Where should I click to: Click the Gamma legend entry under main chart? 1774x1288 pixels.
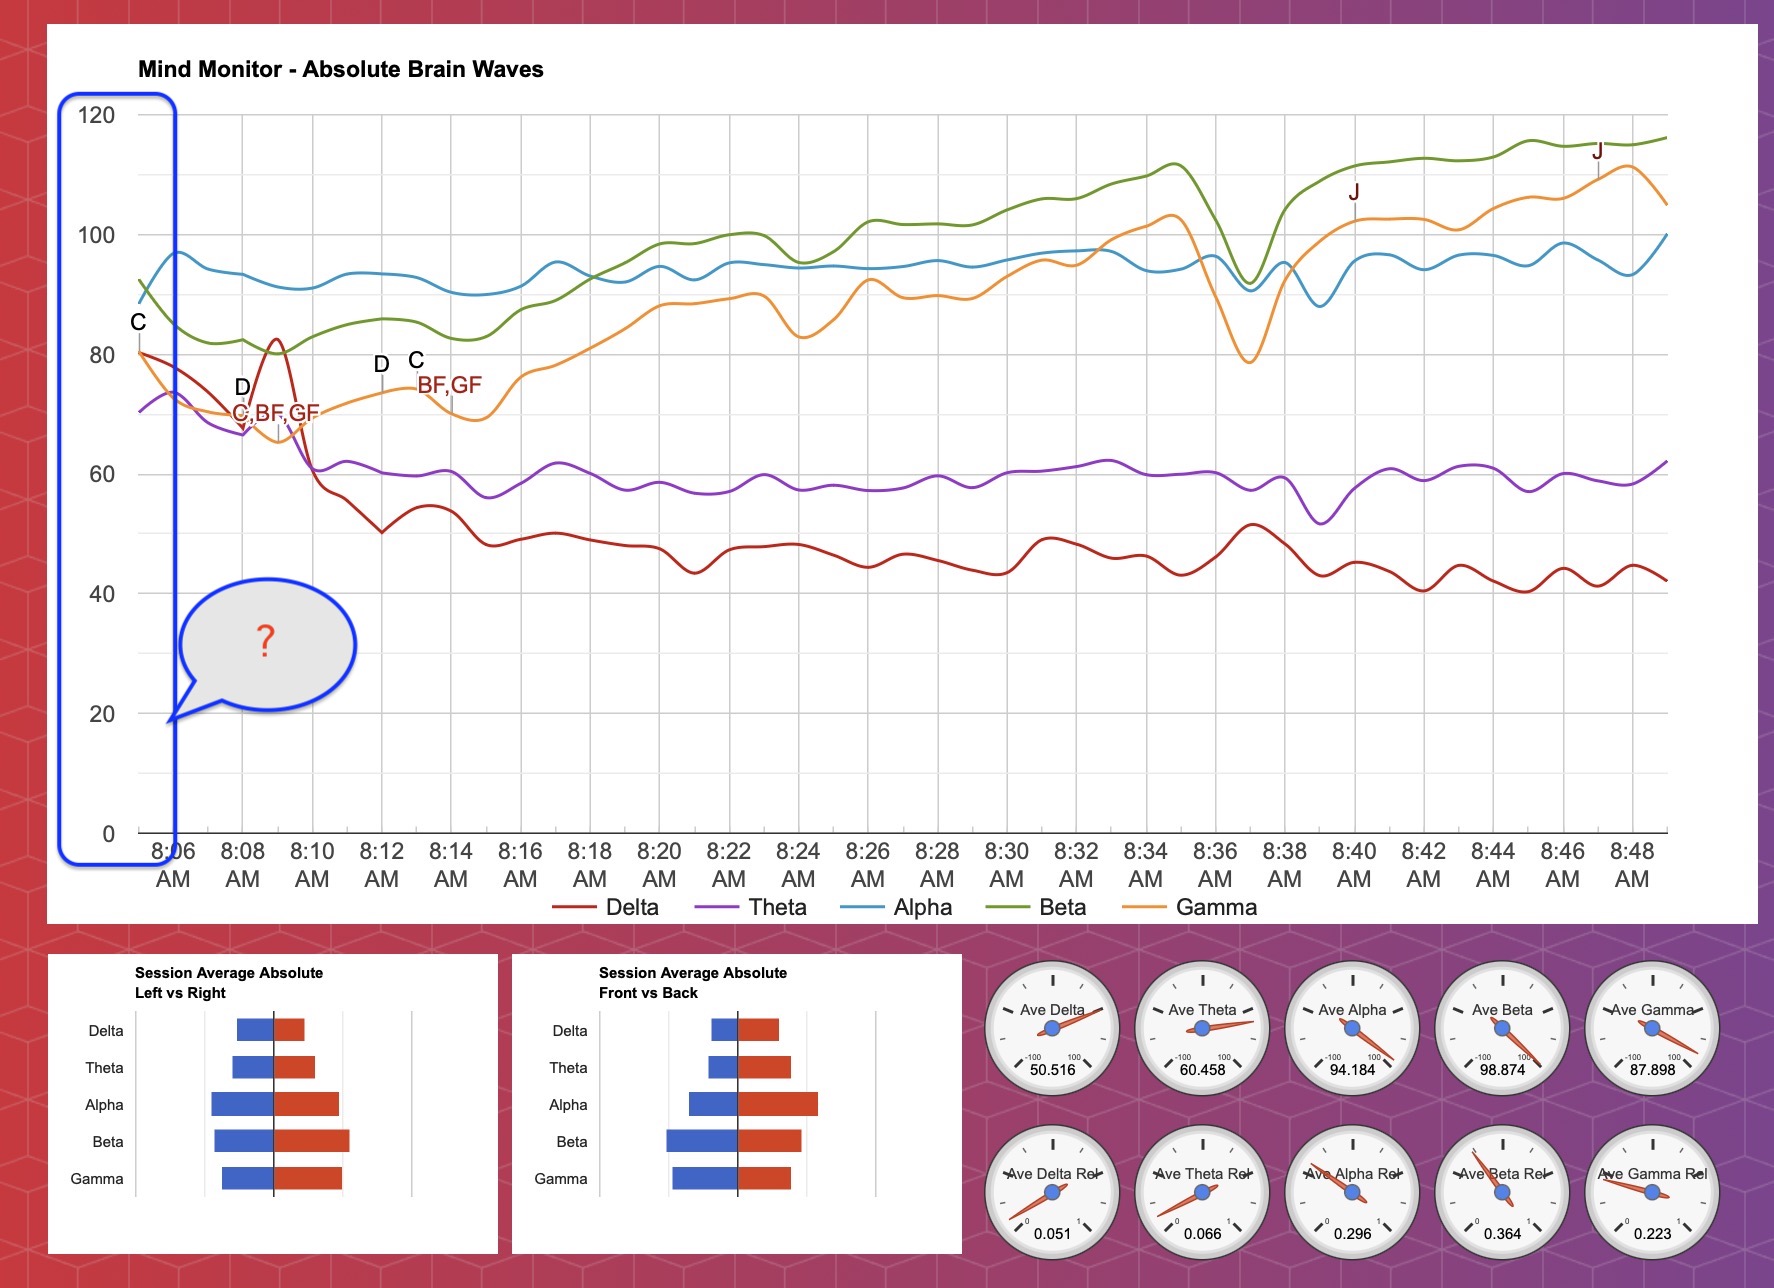[x=1190, y=907]
